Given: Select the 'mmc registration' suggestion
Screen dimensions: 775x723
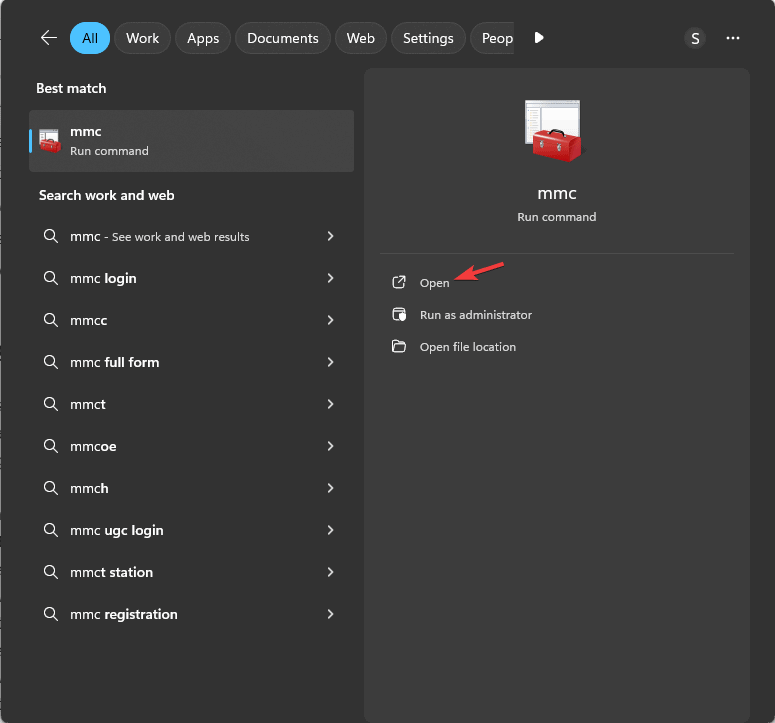Looking at the screenshot, I should coord(191,614).
